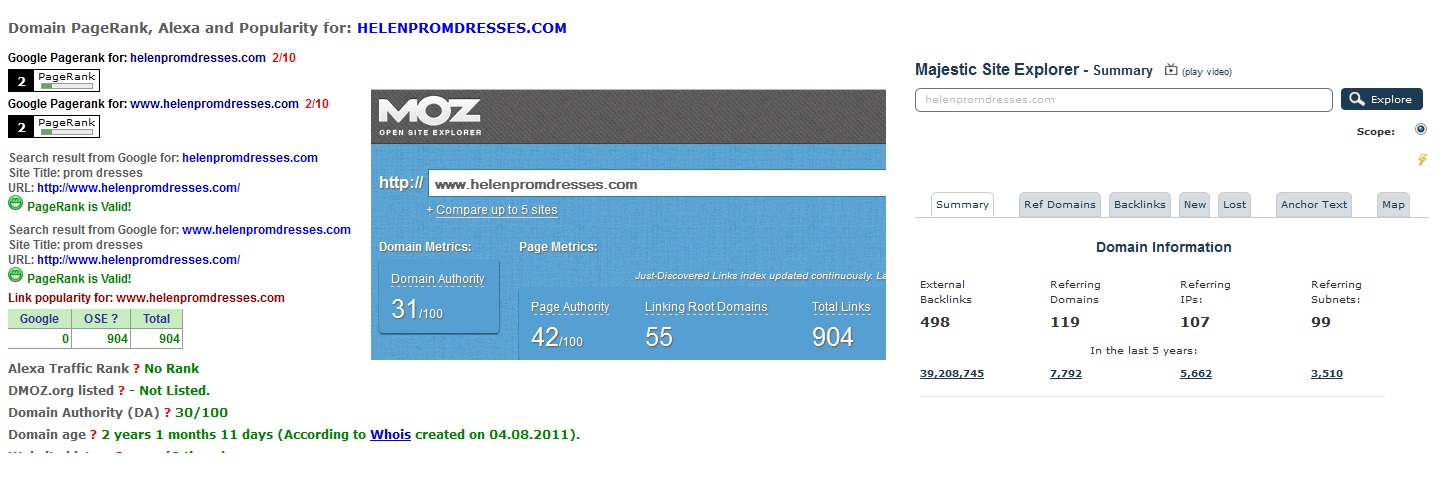1450x478 pixels.
Task: Click the question mark next to DMOZ.org listed
Action: tap(121, 391)
